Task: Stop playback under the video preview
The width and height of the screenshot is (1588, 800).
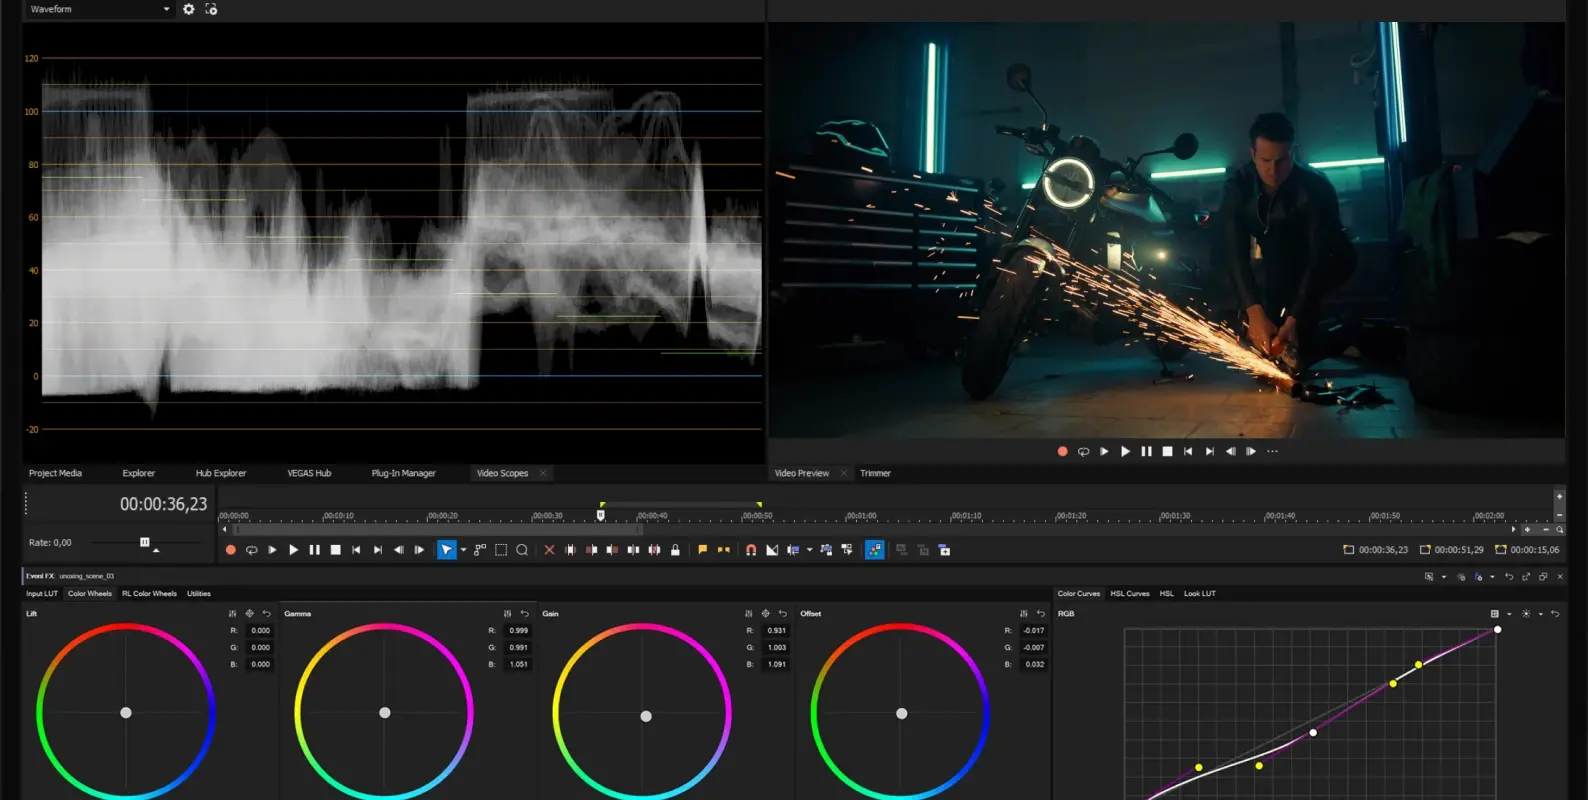Action: point(1167,451)
